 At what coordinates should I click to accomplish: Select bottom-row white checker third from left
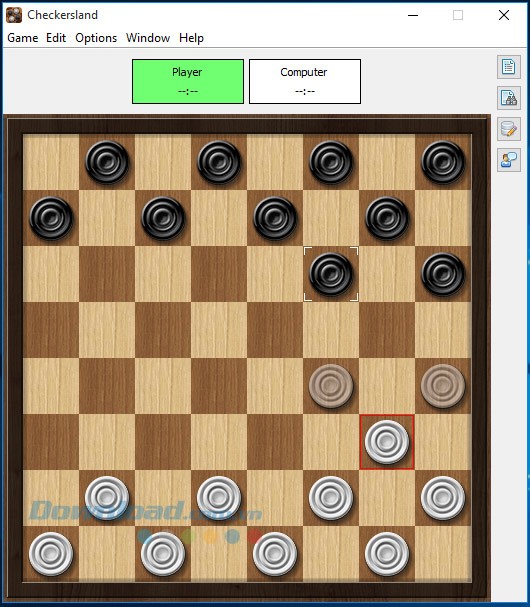(275, 554)
